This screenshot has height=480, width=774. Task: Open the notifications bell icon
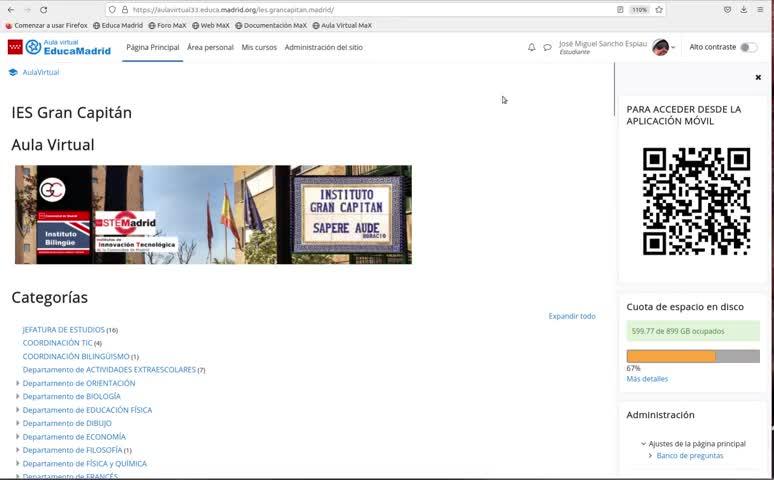(x=531, y=47)
